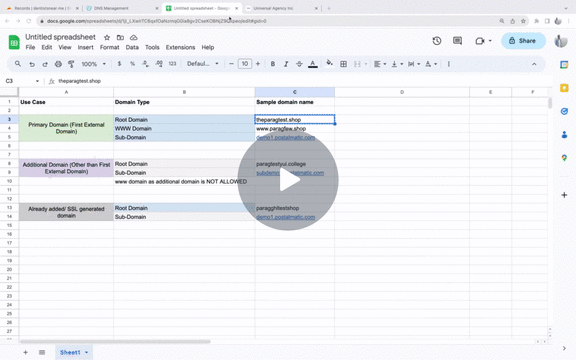This screenshot has width=576, height=360.
Task: Open the Insert menu
Action: 85,47
